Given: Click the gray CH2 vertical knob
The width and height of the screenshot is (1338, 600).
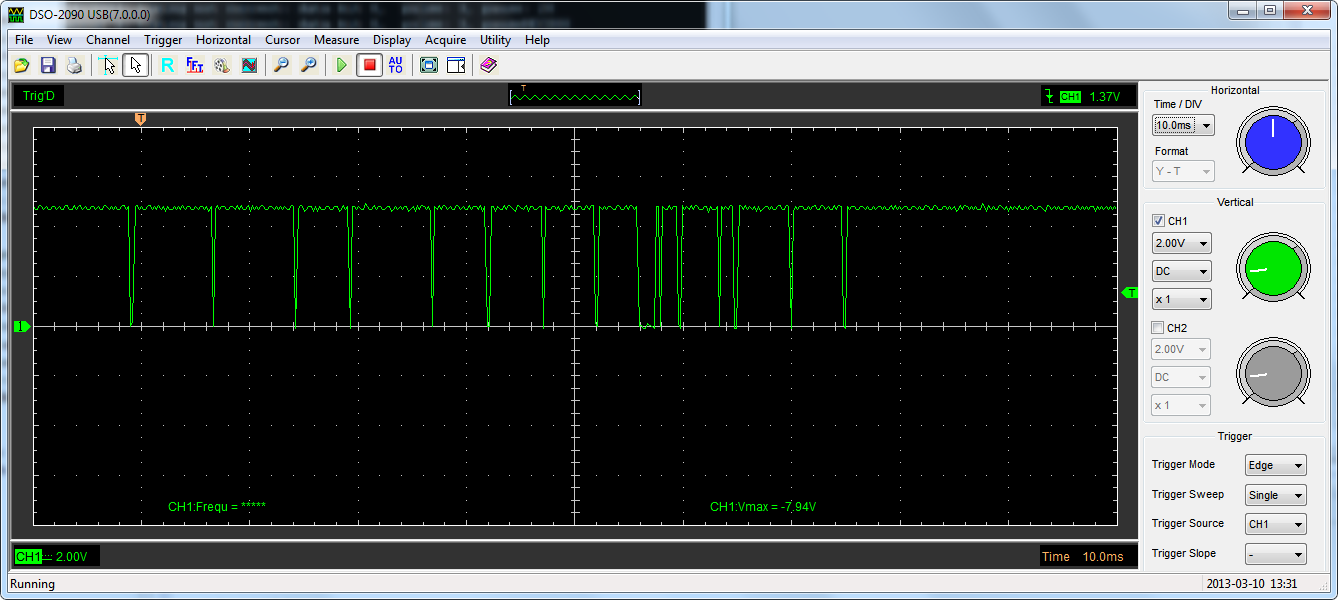Looking at the screenshot, I should pos(1273,374).
